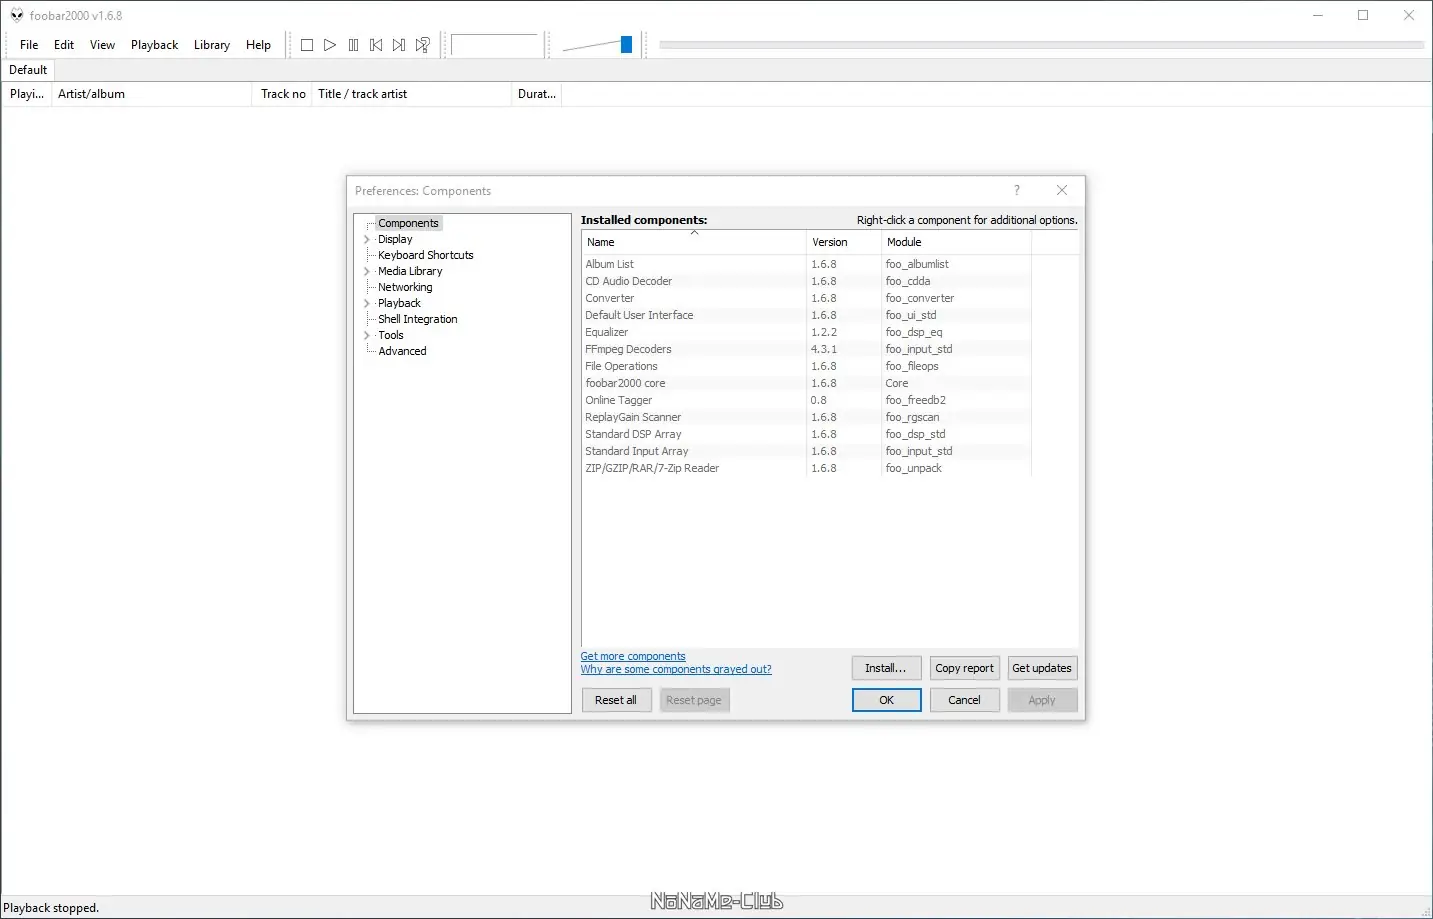Select the Media Library tree item
The width and height of the screenshot is (1433, 919).
pos(410,271)
